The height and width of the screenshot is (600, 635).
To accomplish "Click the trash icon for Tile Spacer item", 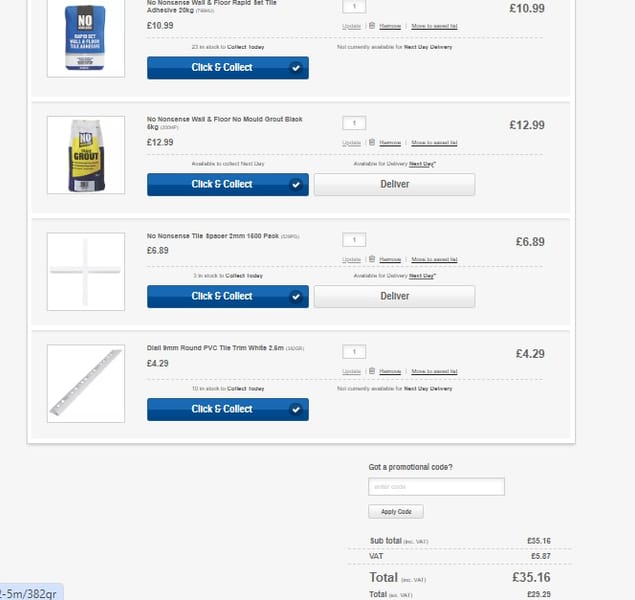I will coord(372,259).
